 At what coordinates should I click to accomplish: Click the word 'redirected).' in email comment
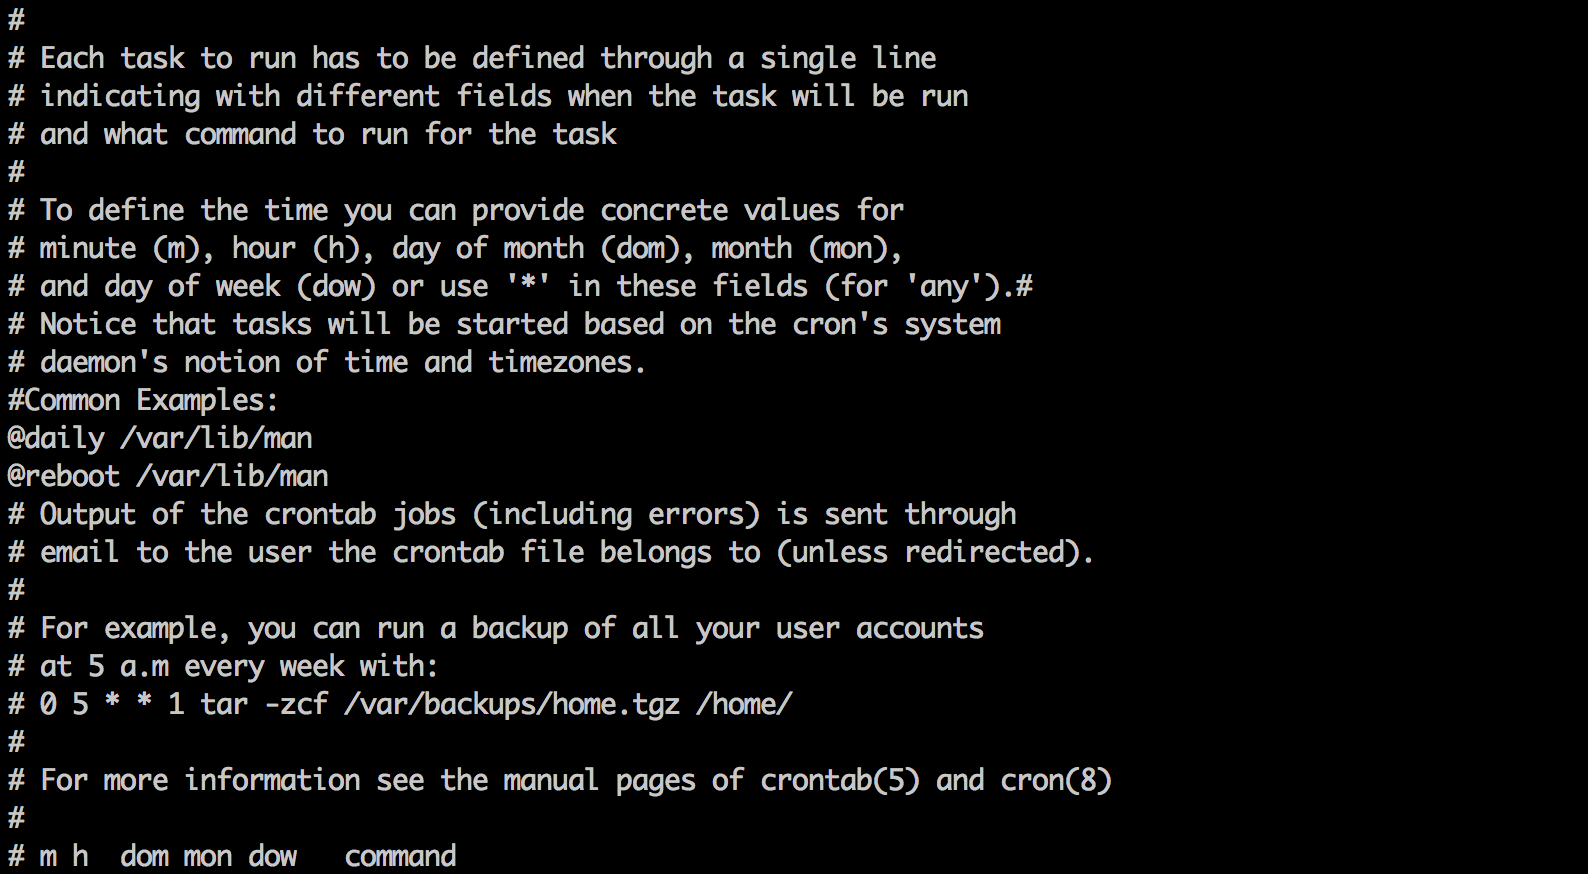(x=1000, y=553)
